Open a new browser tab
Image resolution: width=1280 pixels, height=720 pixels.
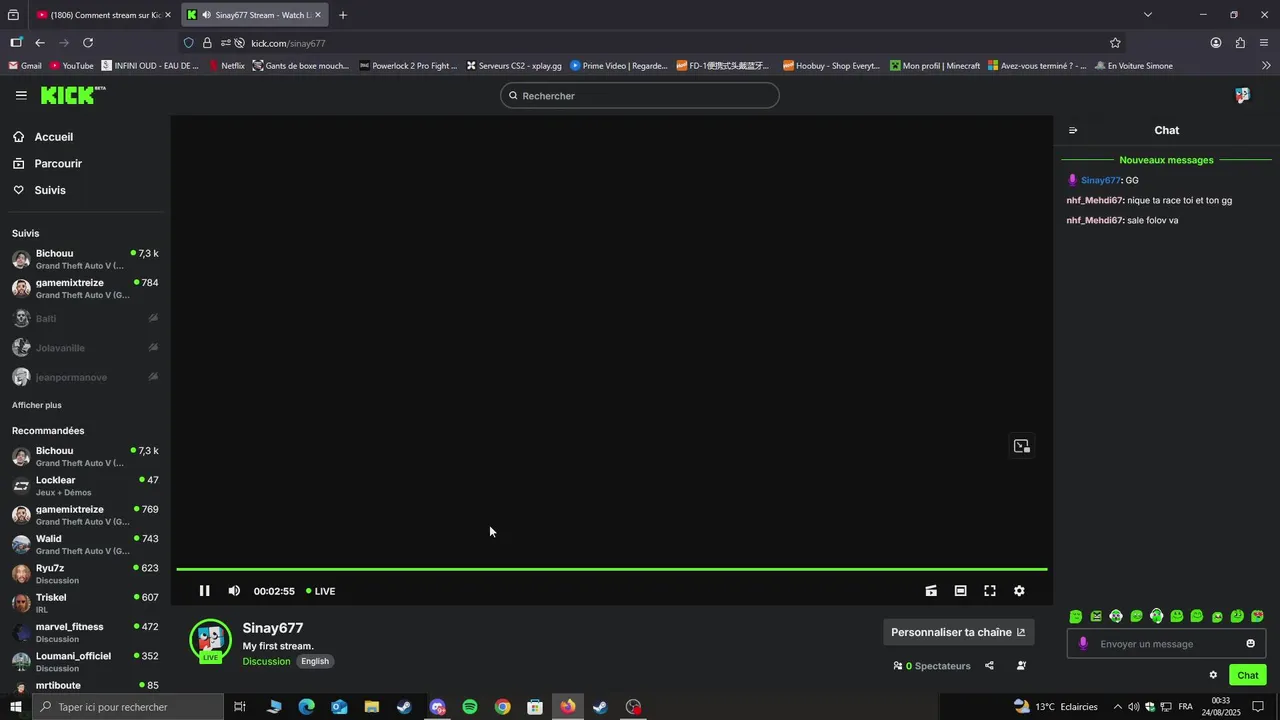[343, 15]
